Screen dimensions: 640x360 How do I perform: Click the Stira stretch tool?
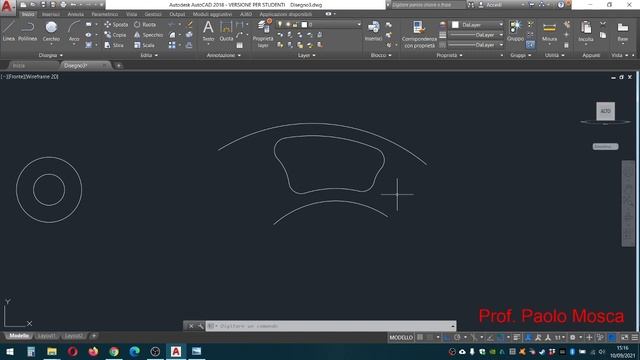(x=114, y=45)
